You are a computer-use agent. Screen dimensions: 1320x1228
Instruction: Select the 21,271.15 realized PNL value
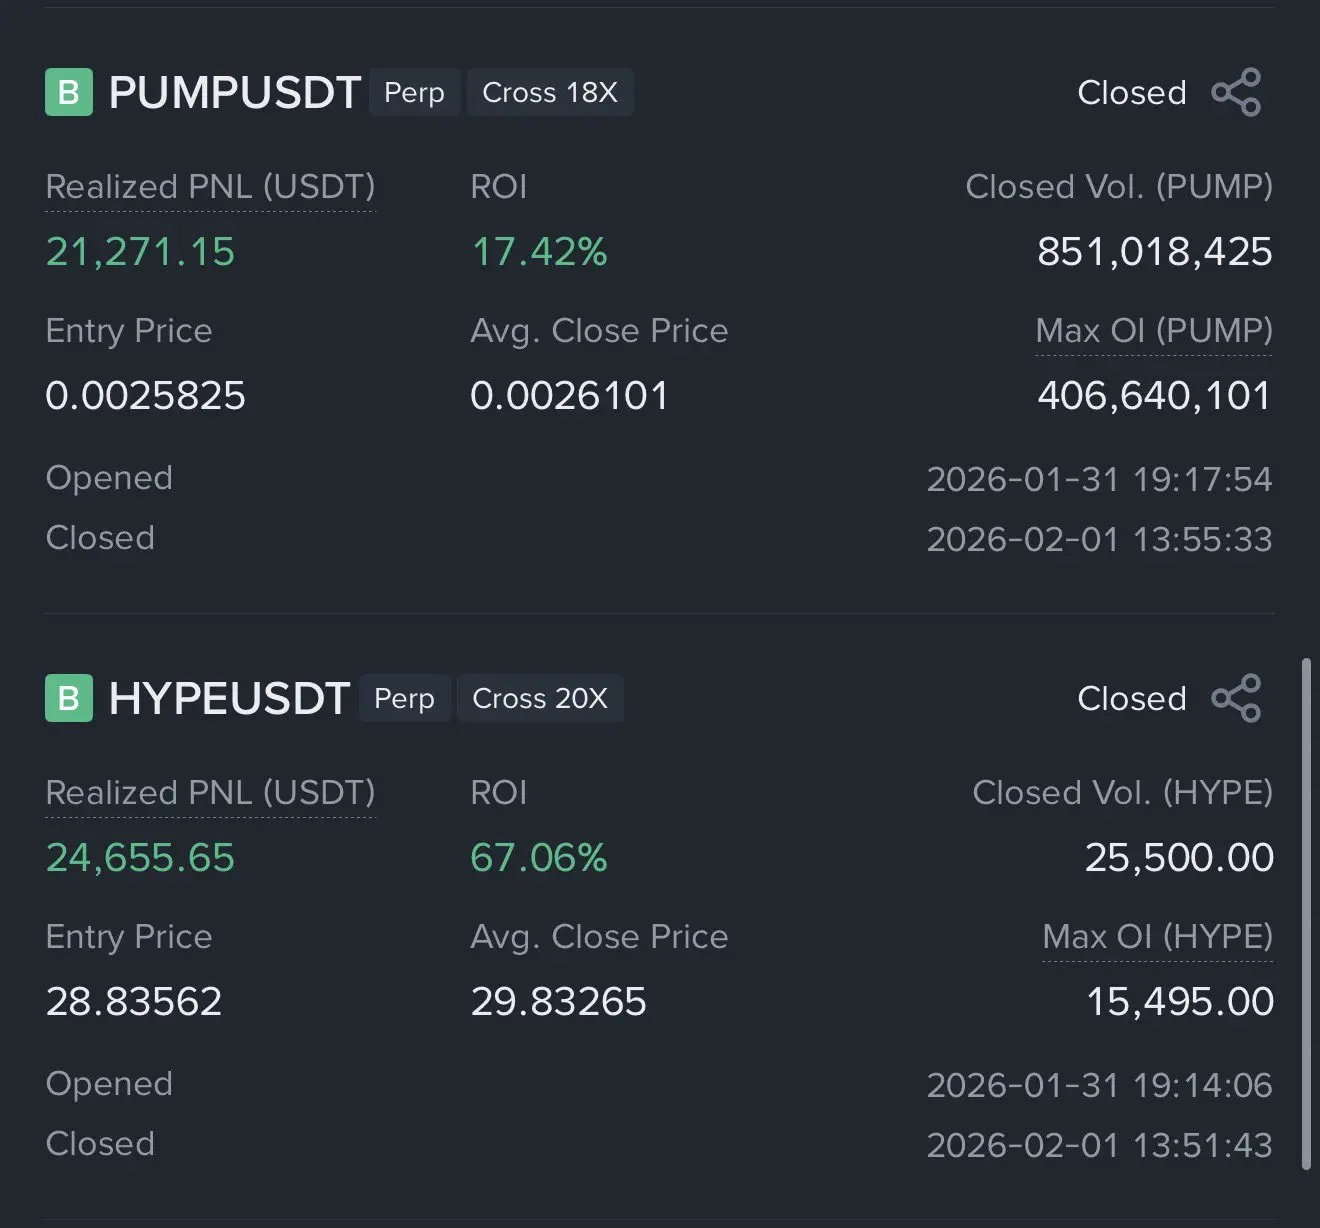140,252
